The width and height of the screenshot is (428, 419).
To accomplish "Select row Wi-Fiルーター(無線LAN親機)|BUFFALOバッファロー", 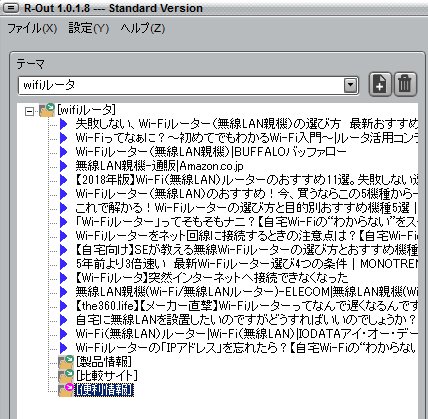I will (x=211, y=152).
